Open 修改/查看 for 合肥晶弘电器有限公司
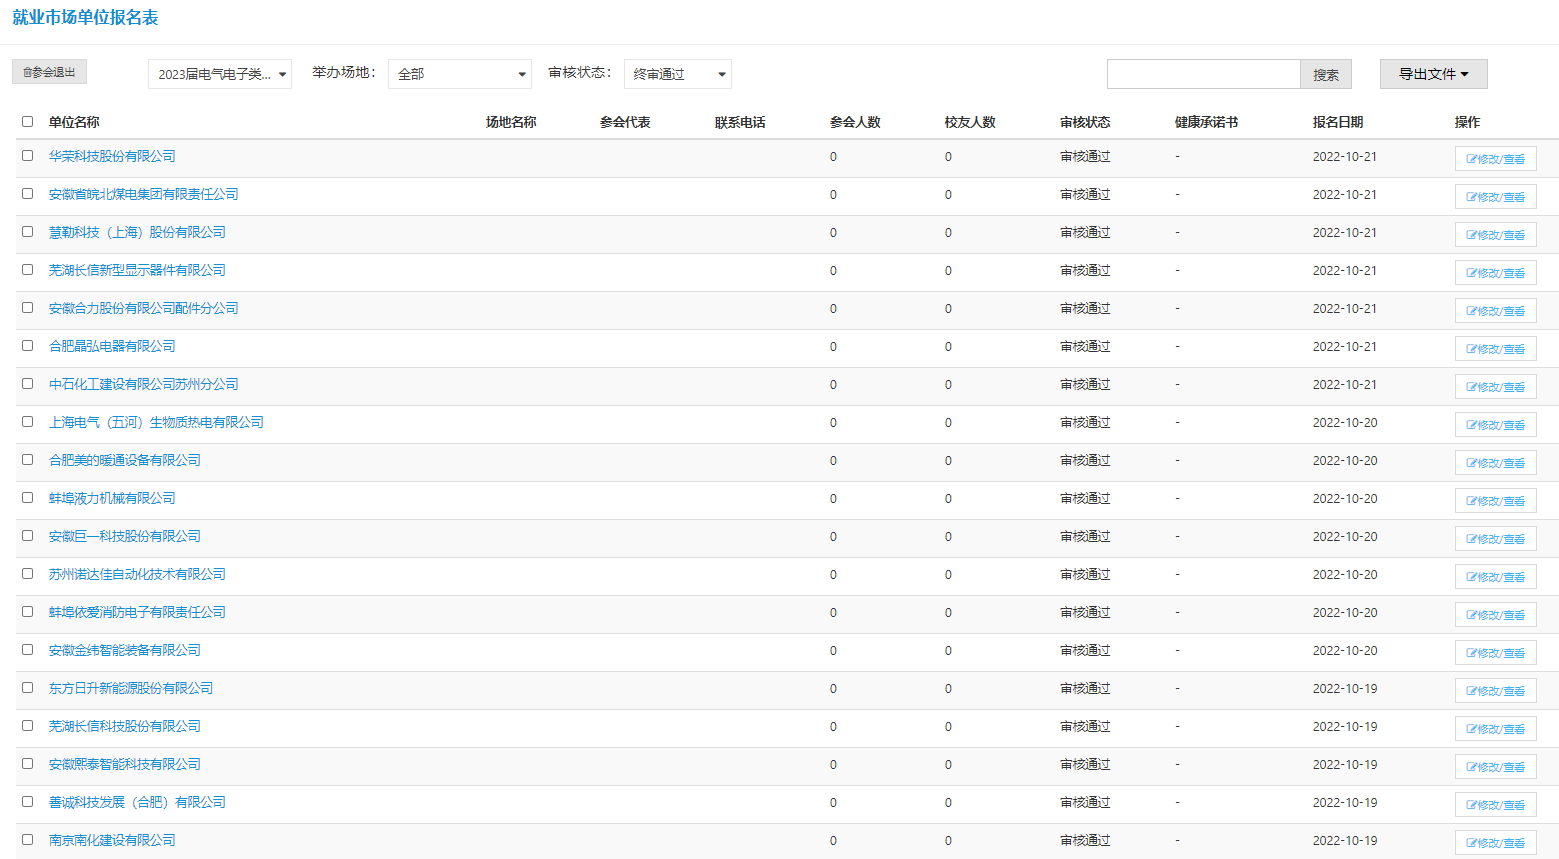Screen dimensions: 1559x859 (1495, 349)
